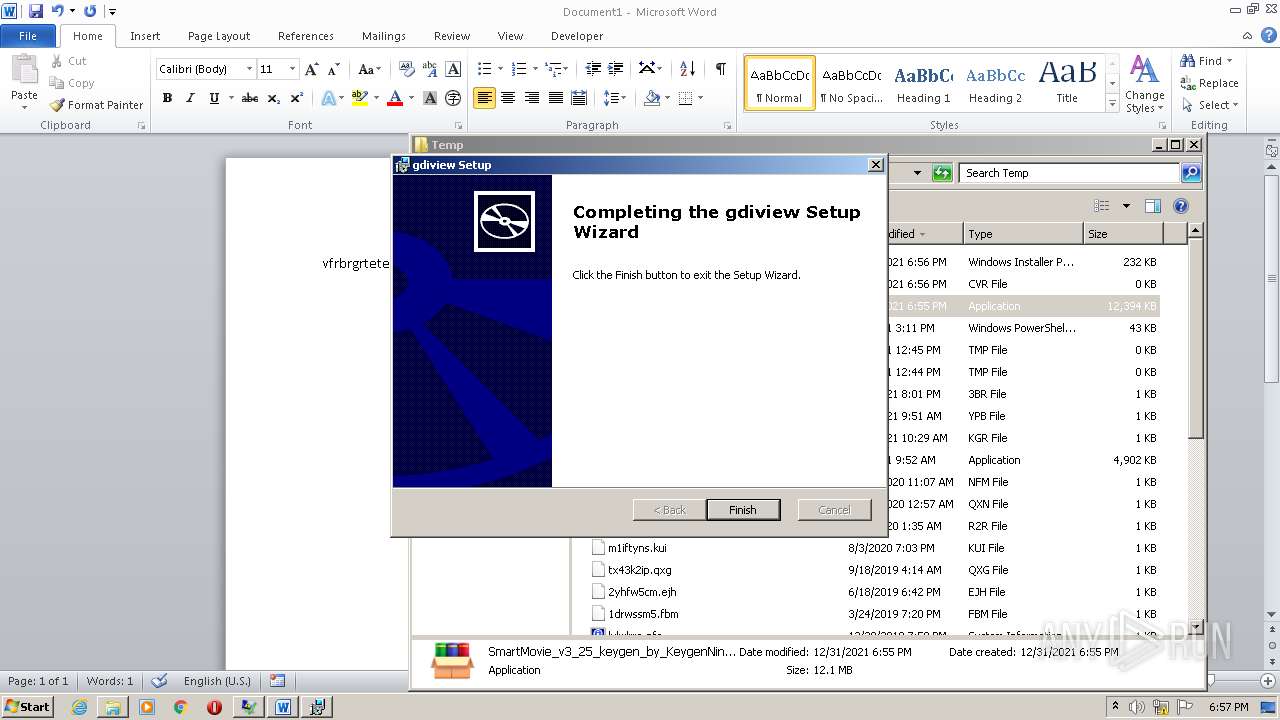Click the Align Text Right icon
Viewport: 1280px width, 720px height.
click(x=531, y=98)
